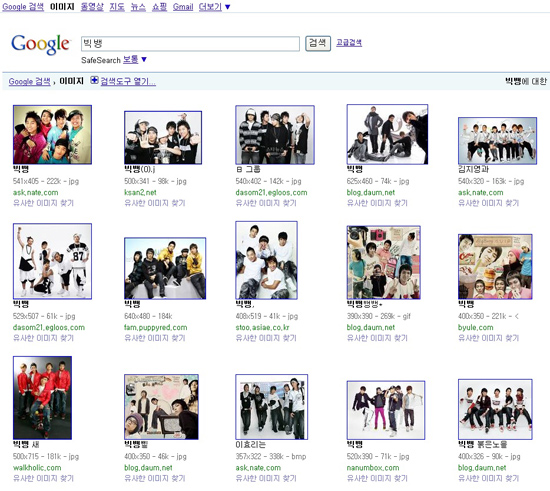Click the 검색 search button
This screenshot has height=491, width=550.
[318, 43]
